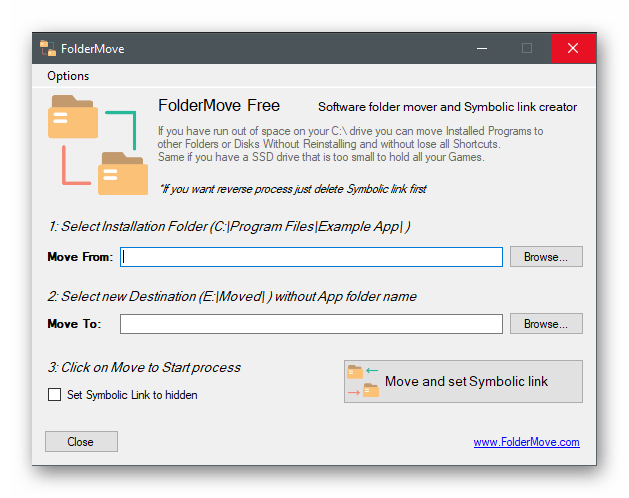Image resolution: width=629 pixels, height=498 pixels.
Task: Click the '2: Select new Destination' instruction text
Action: tap(232, 297)
